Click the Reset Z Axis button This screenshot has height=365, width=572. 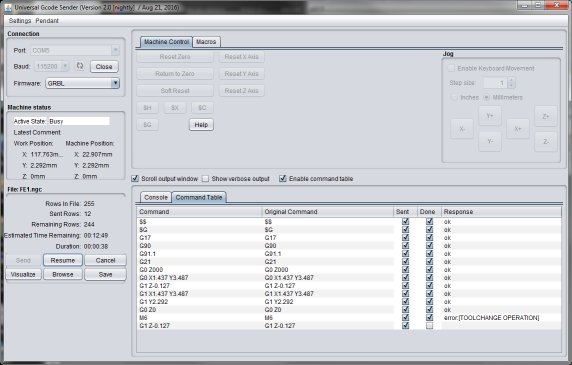click(241, 90)
